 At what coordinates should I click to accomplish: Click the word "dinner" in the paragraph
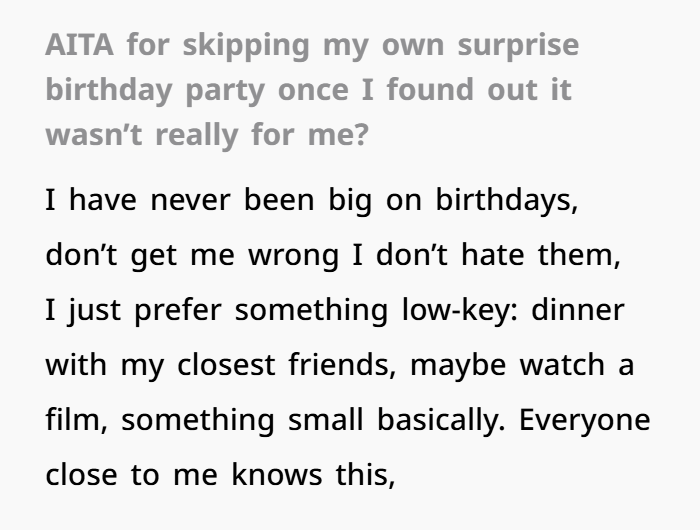point(578,309)
